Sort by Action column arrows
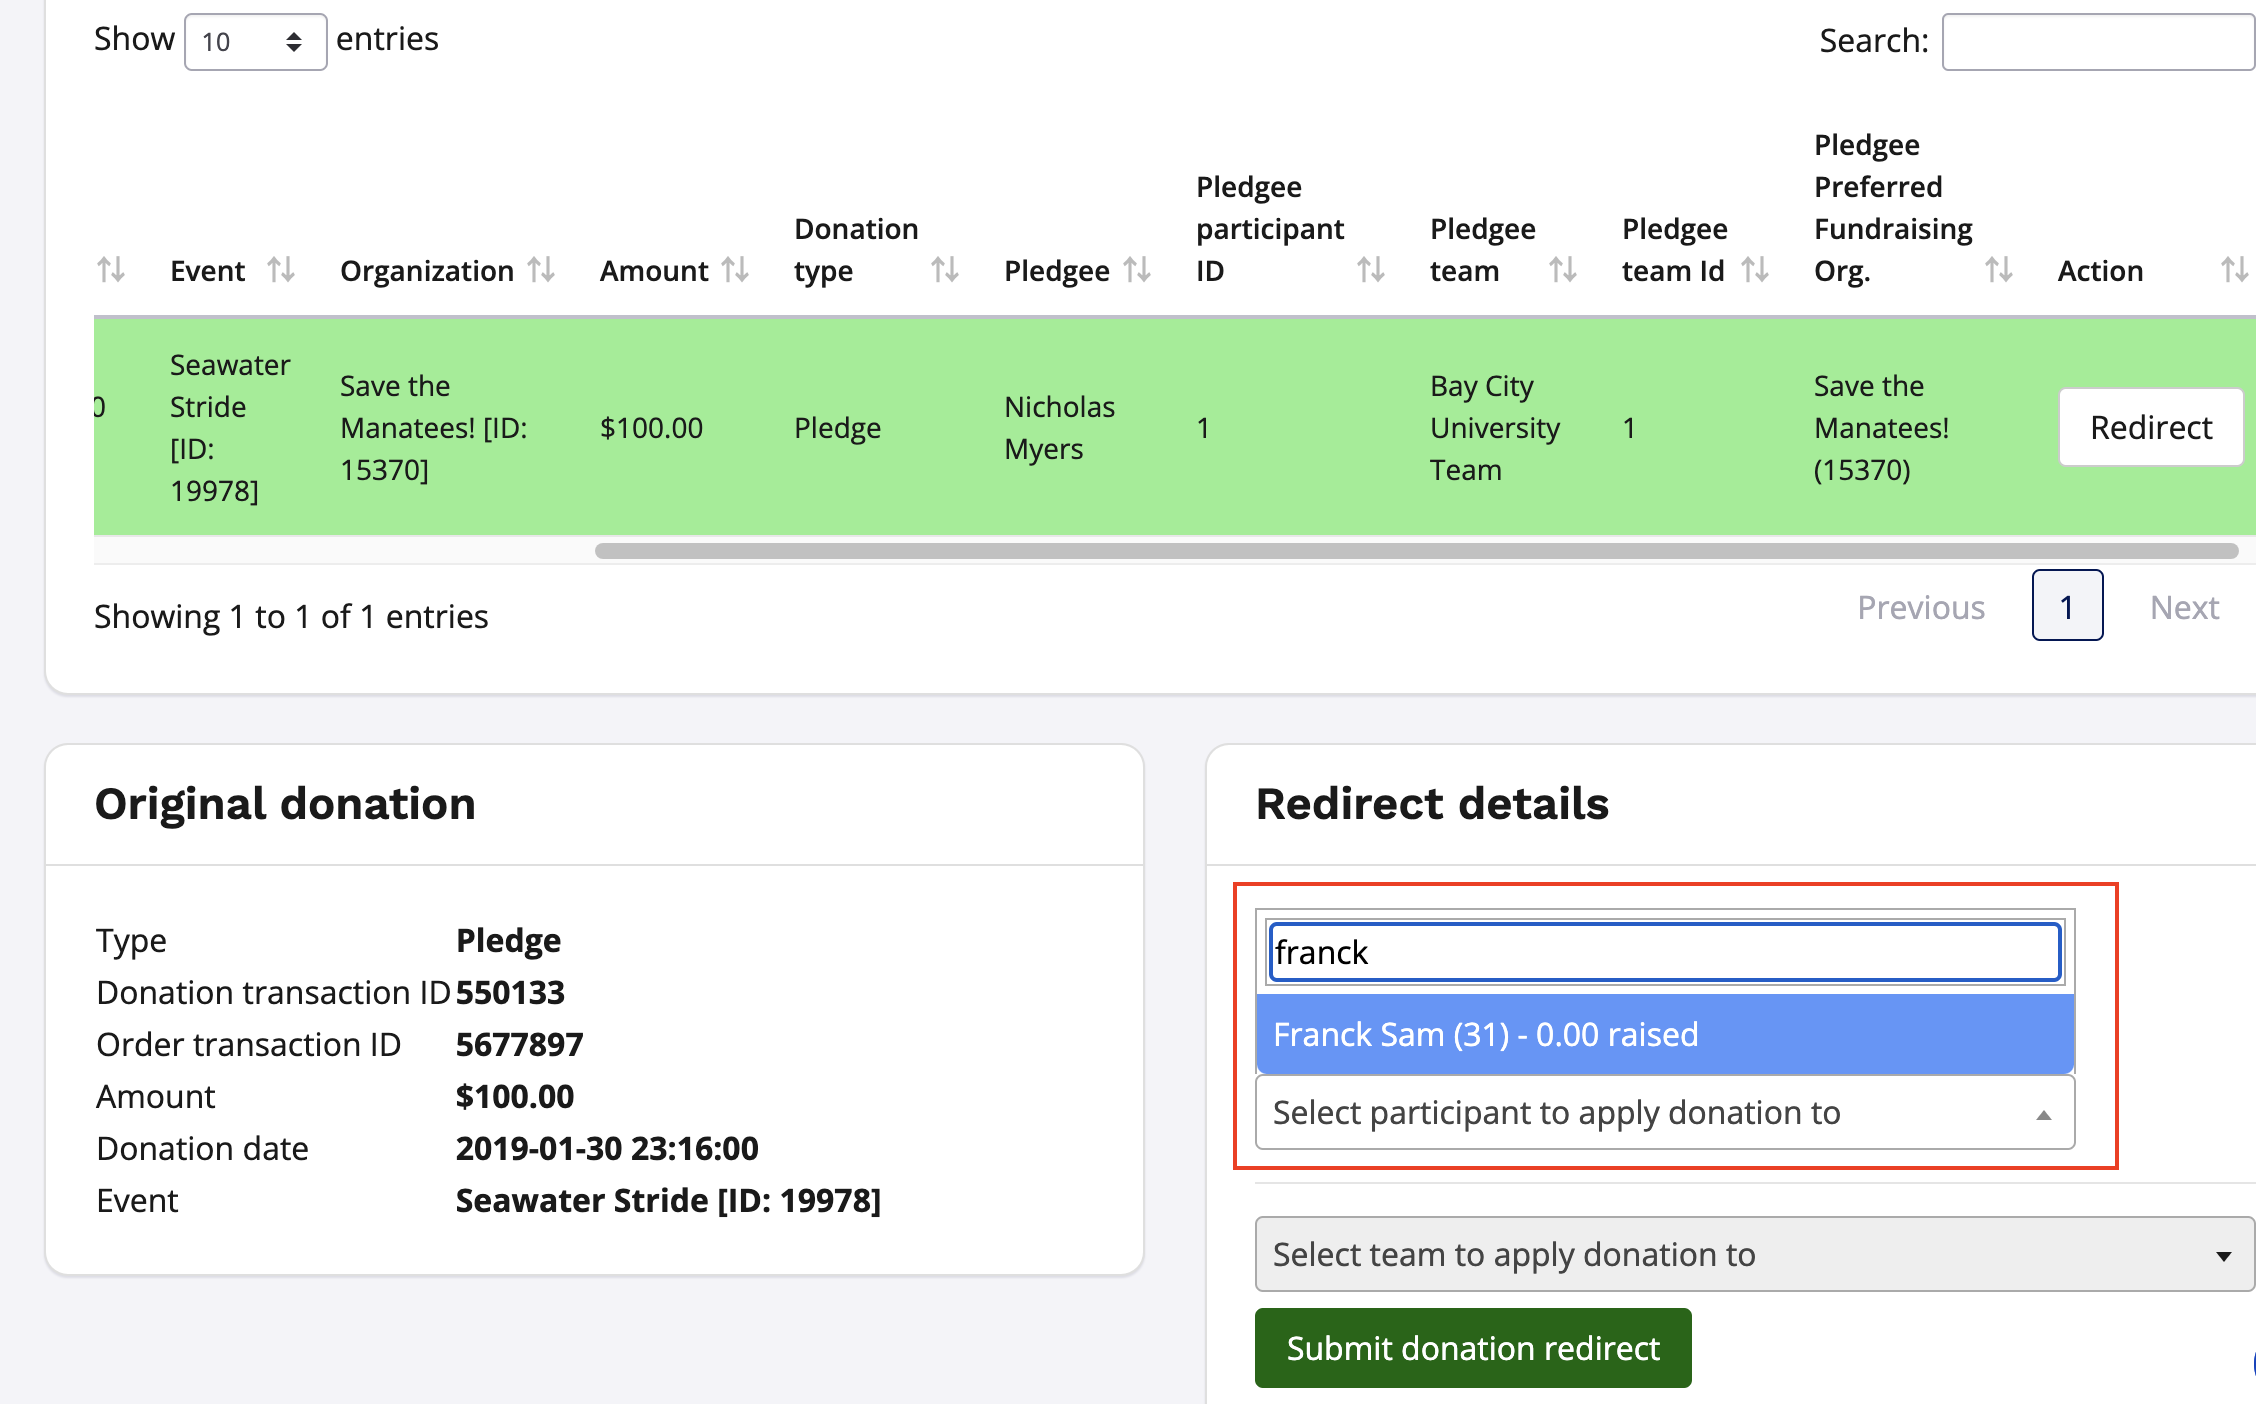 (2234, 270)
